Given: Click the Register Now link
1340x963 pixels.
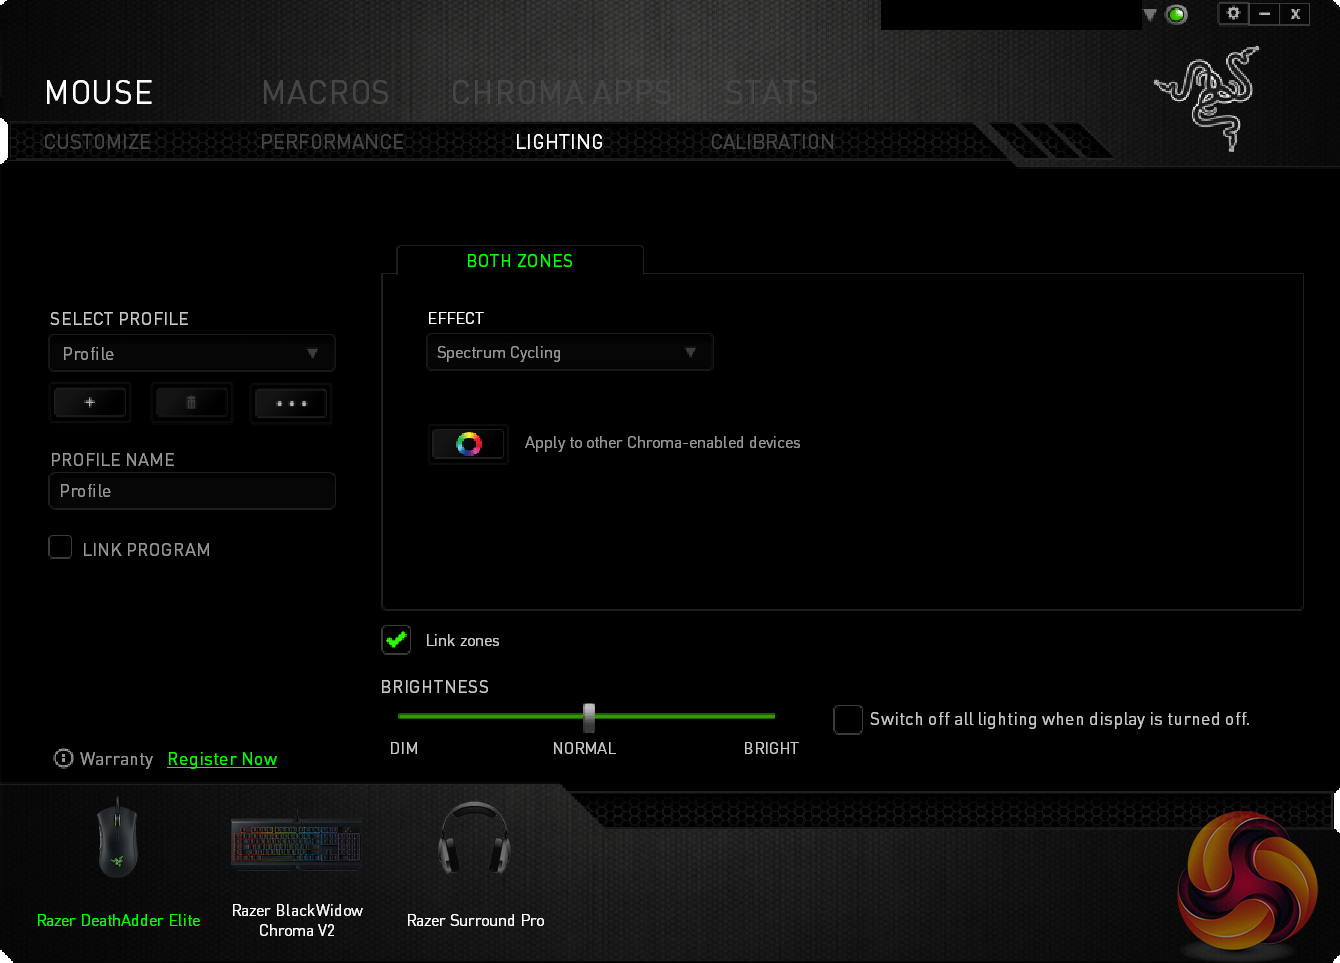Looking at the screenshot, I should pyautogui.click(x=222, y=759).
